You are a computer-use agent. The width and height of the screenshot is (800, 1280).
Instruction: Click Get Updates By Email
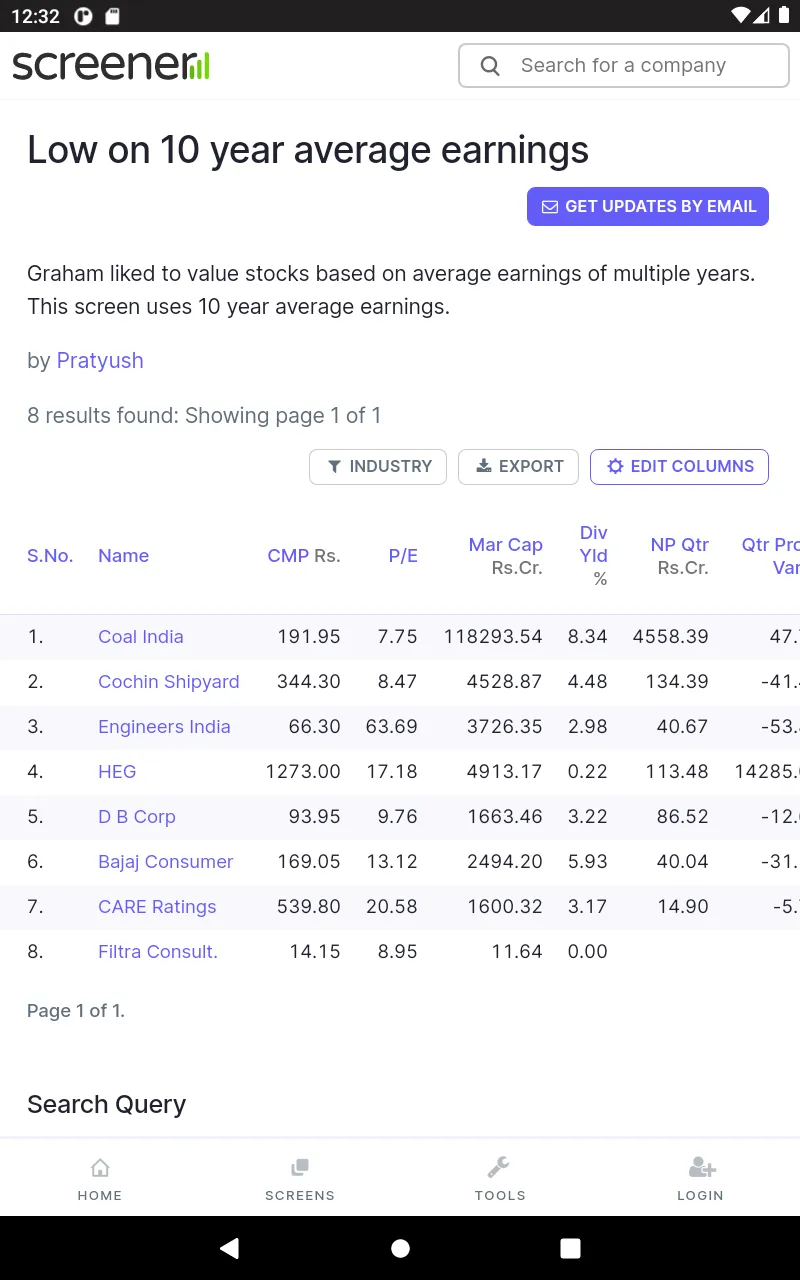pos(648,206)
